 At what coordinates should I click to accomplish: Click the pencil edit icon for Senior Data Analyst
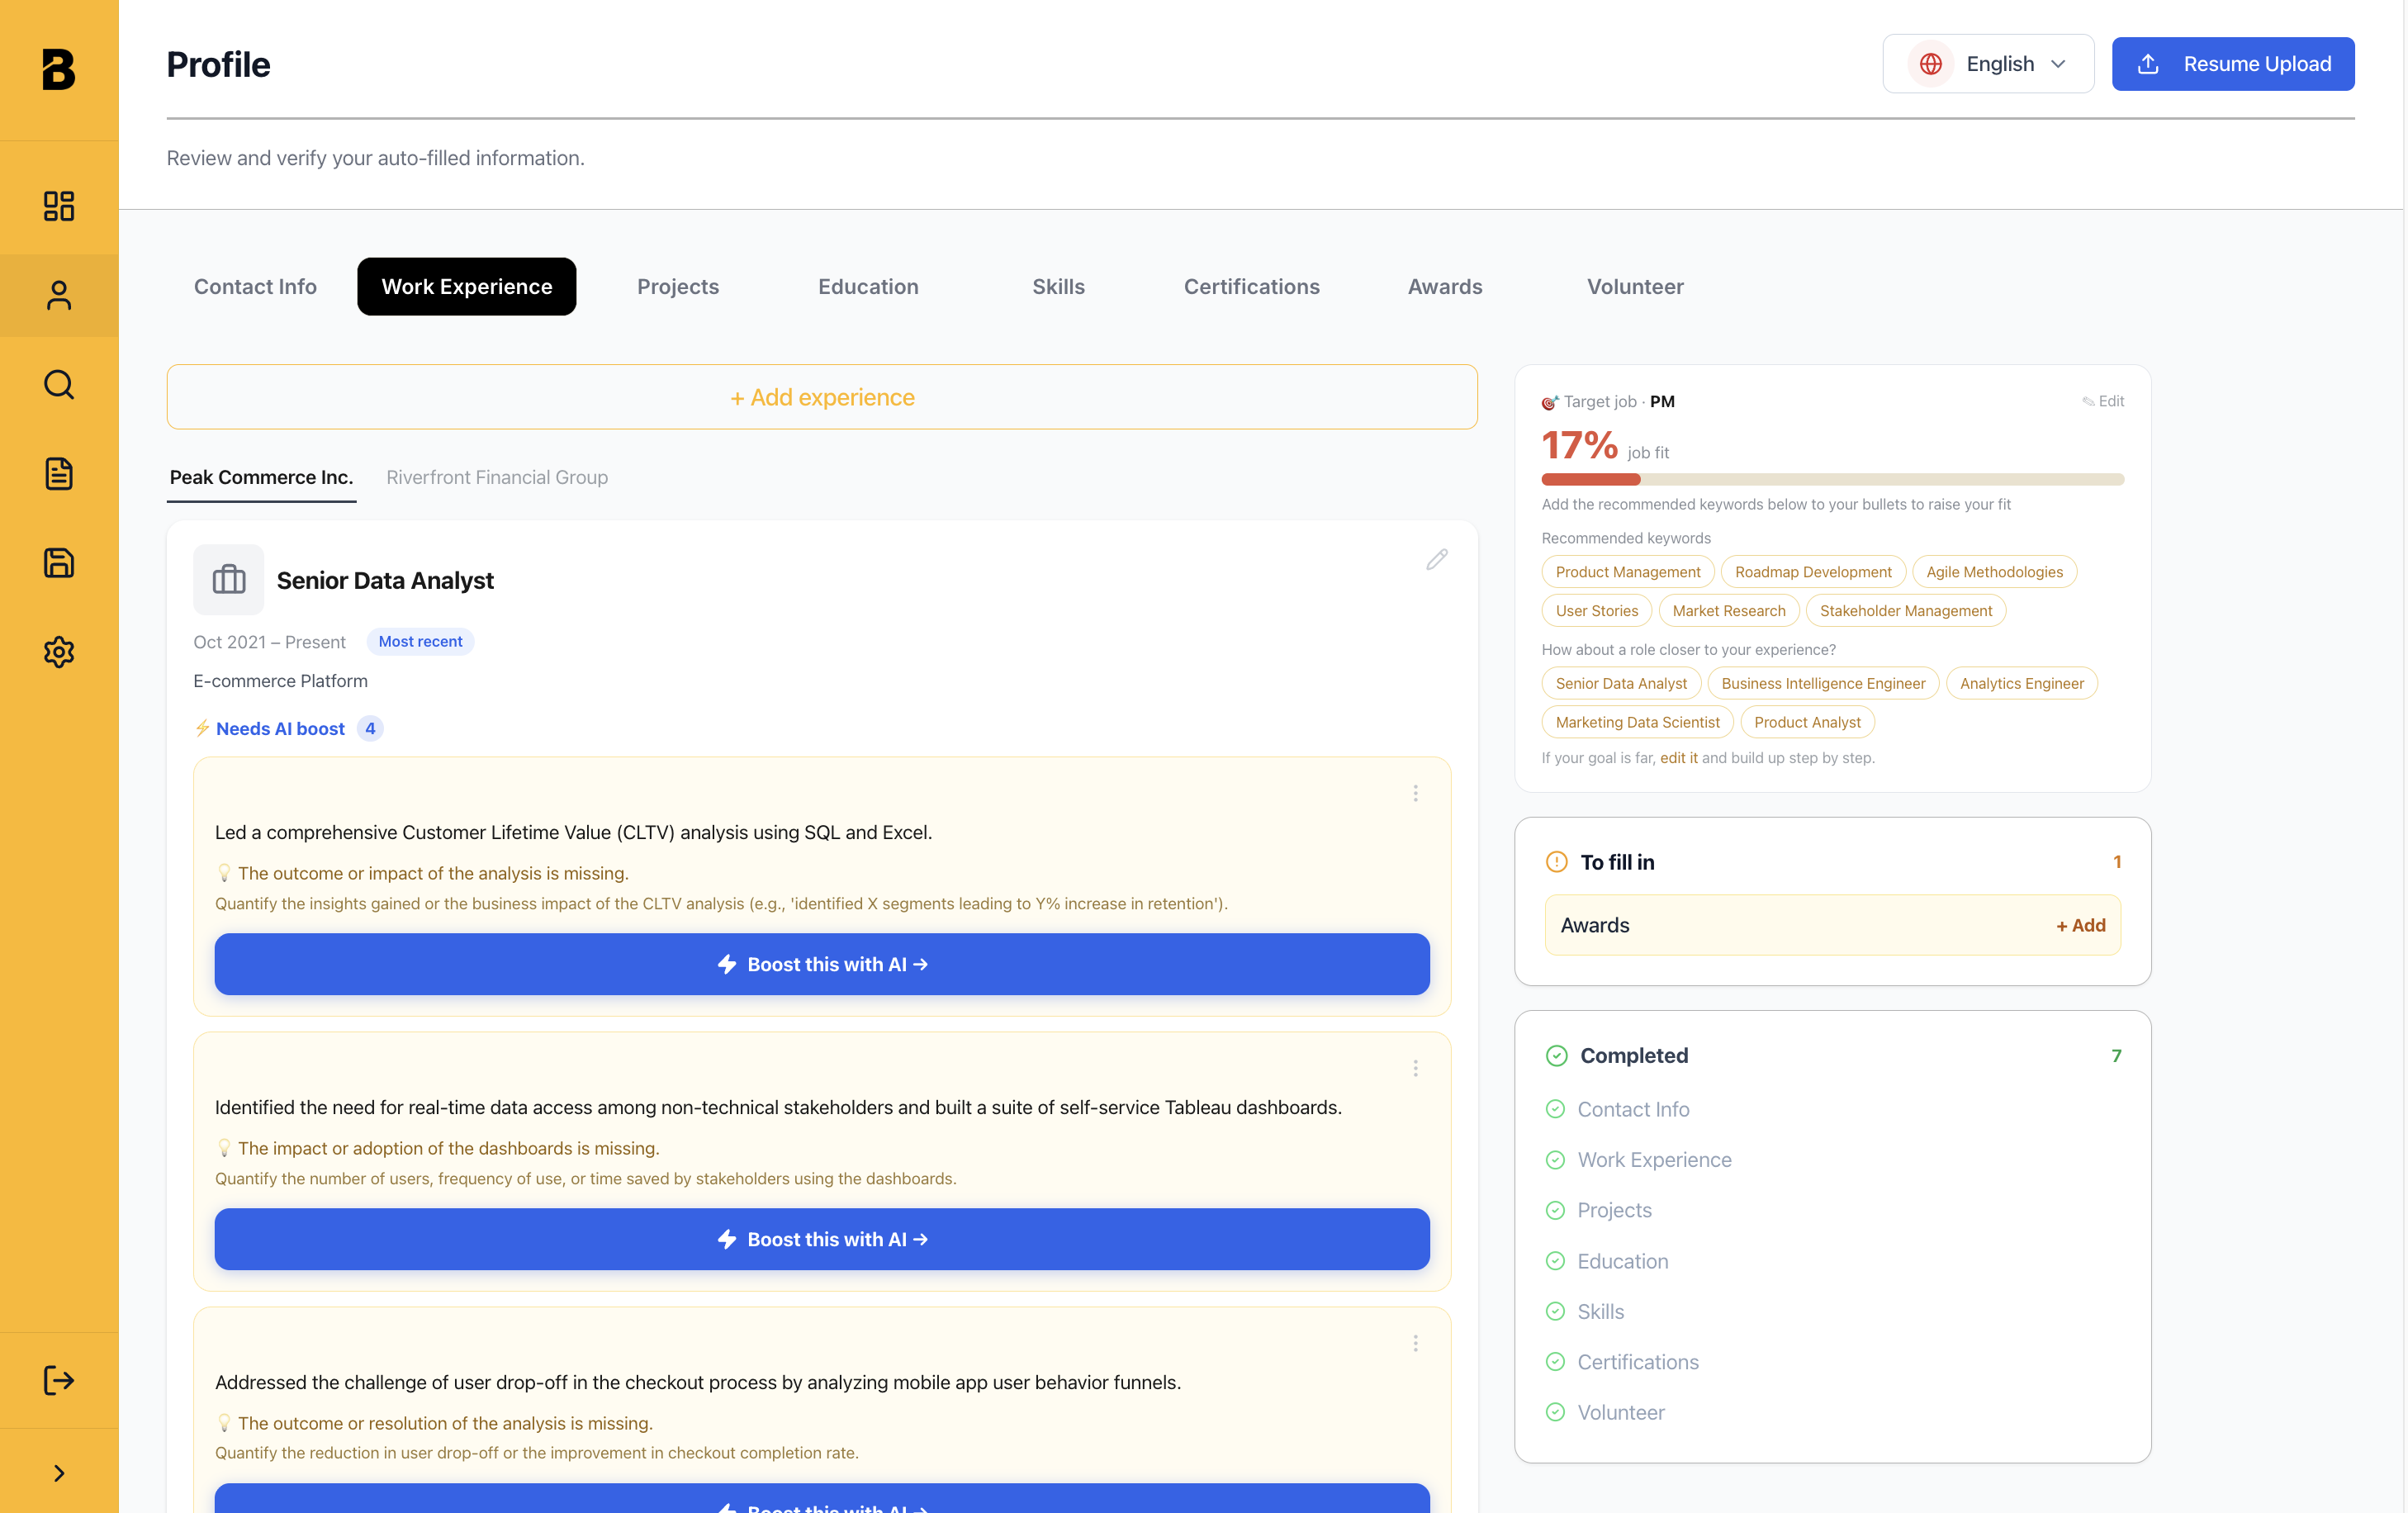1436,560
